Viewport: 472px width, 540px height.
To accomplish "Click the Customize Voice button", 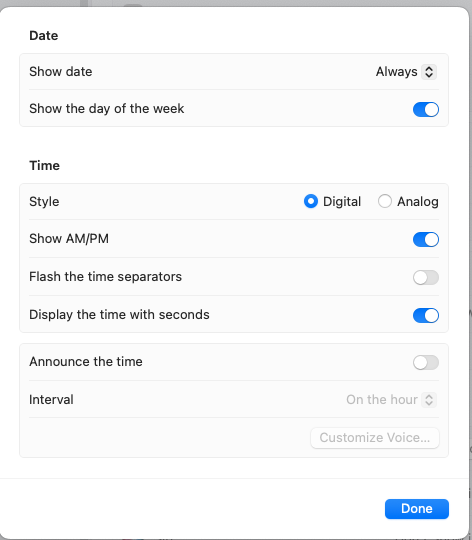I will point(375,438).
